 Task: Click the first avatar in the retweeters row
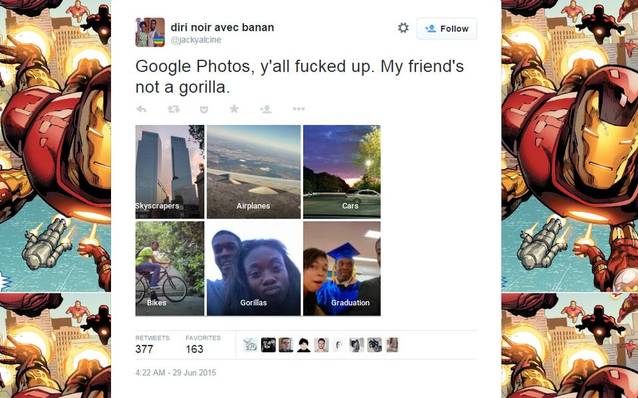coord(250,345)
